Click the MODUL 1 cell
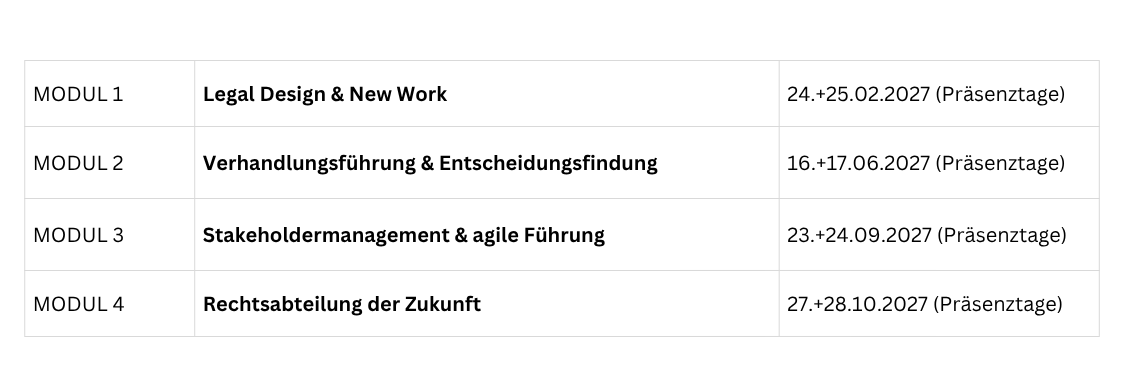The image size is (1140, 385). [109, 94]
